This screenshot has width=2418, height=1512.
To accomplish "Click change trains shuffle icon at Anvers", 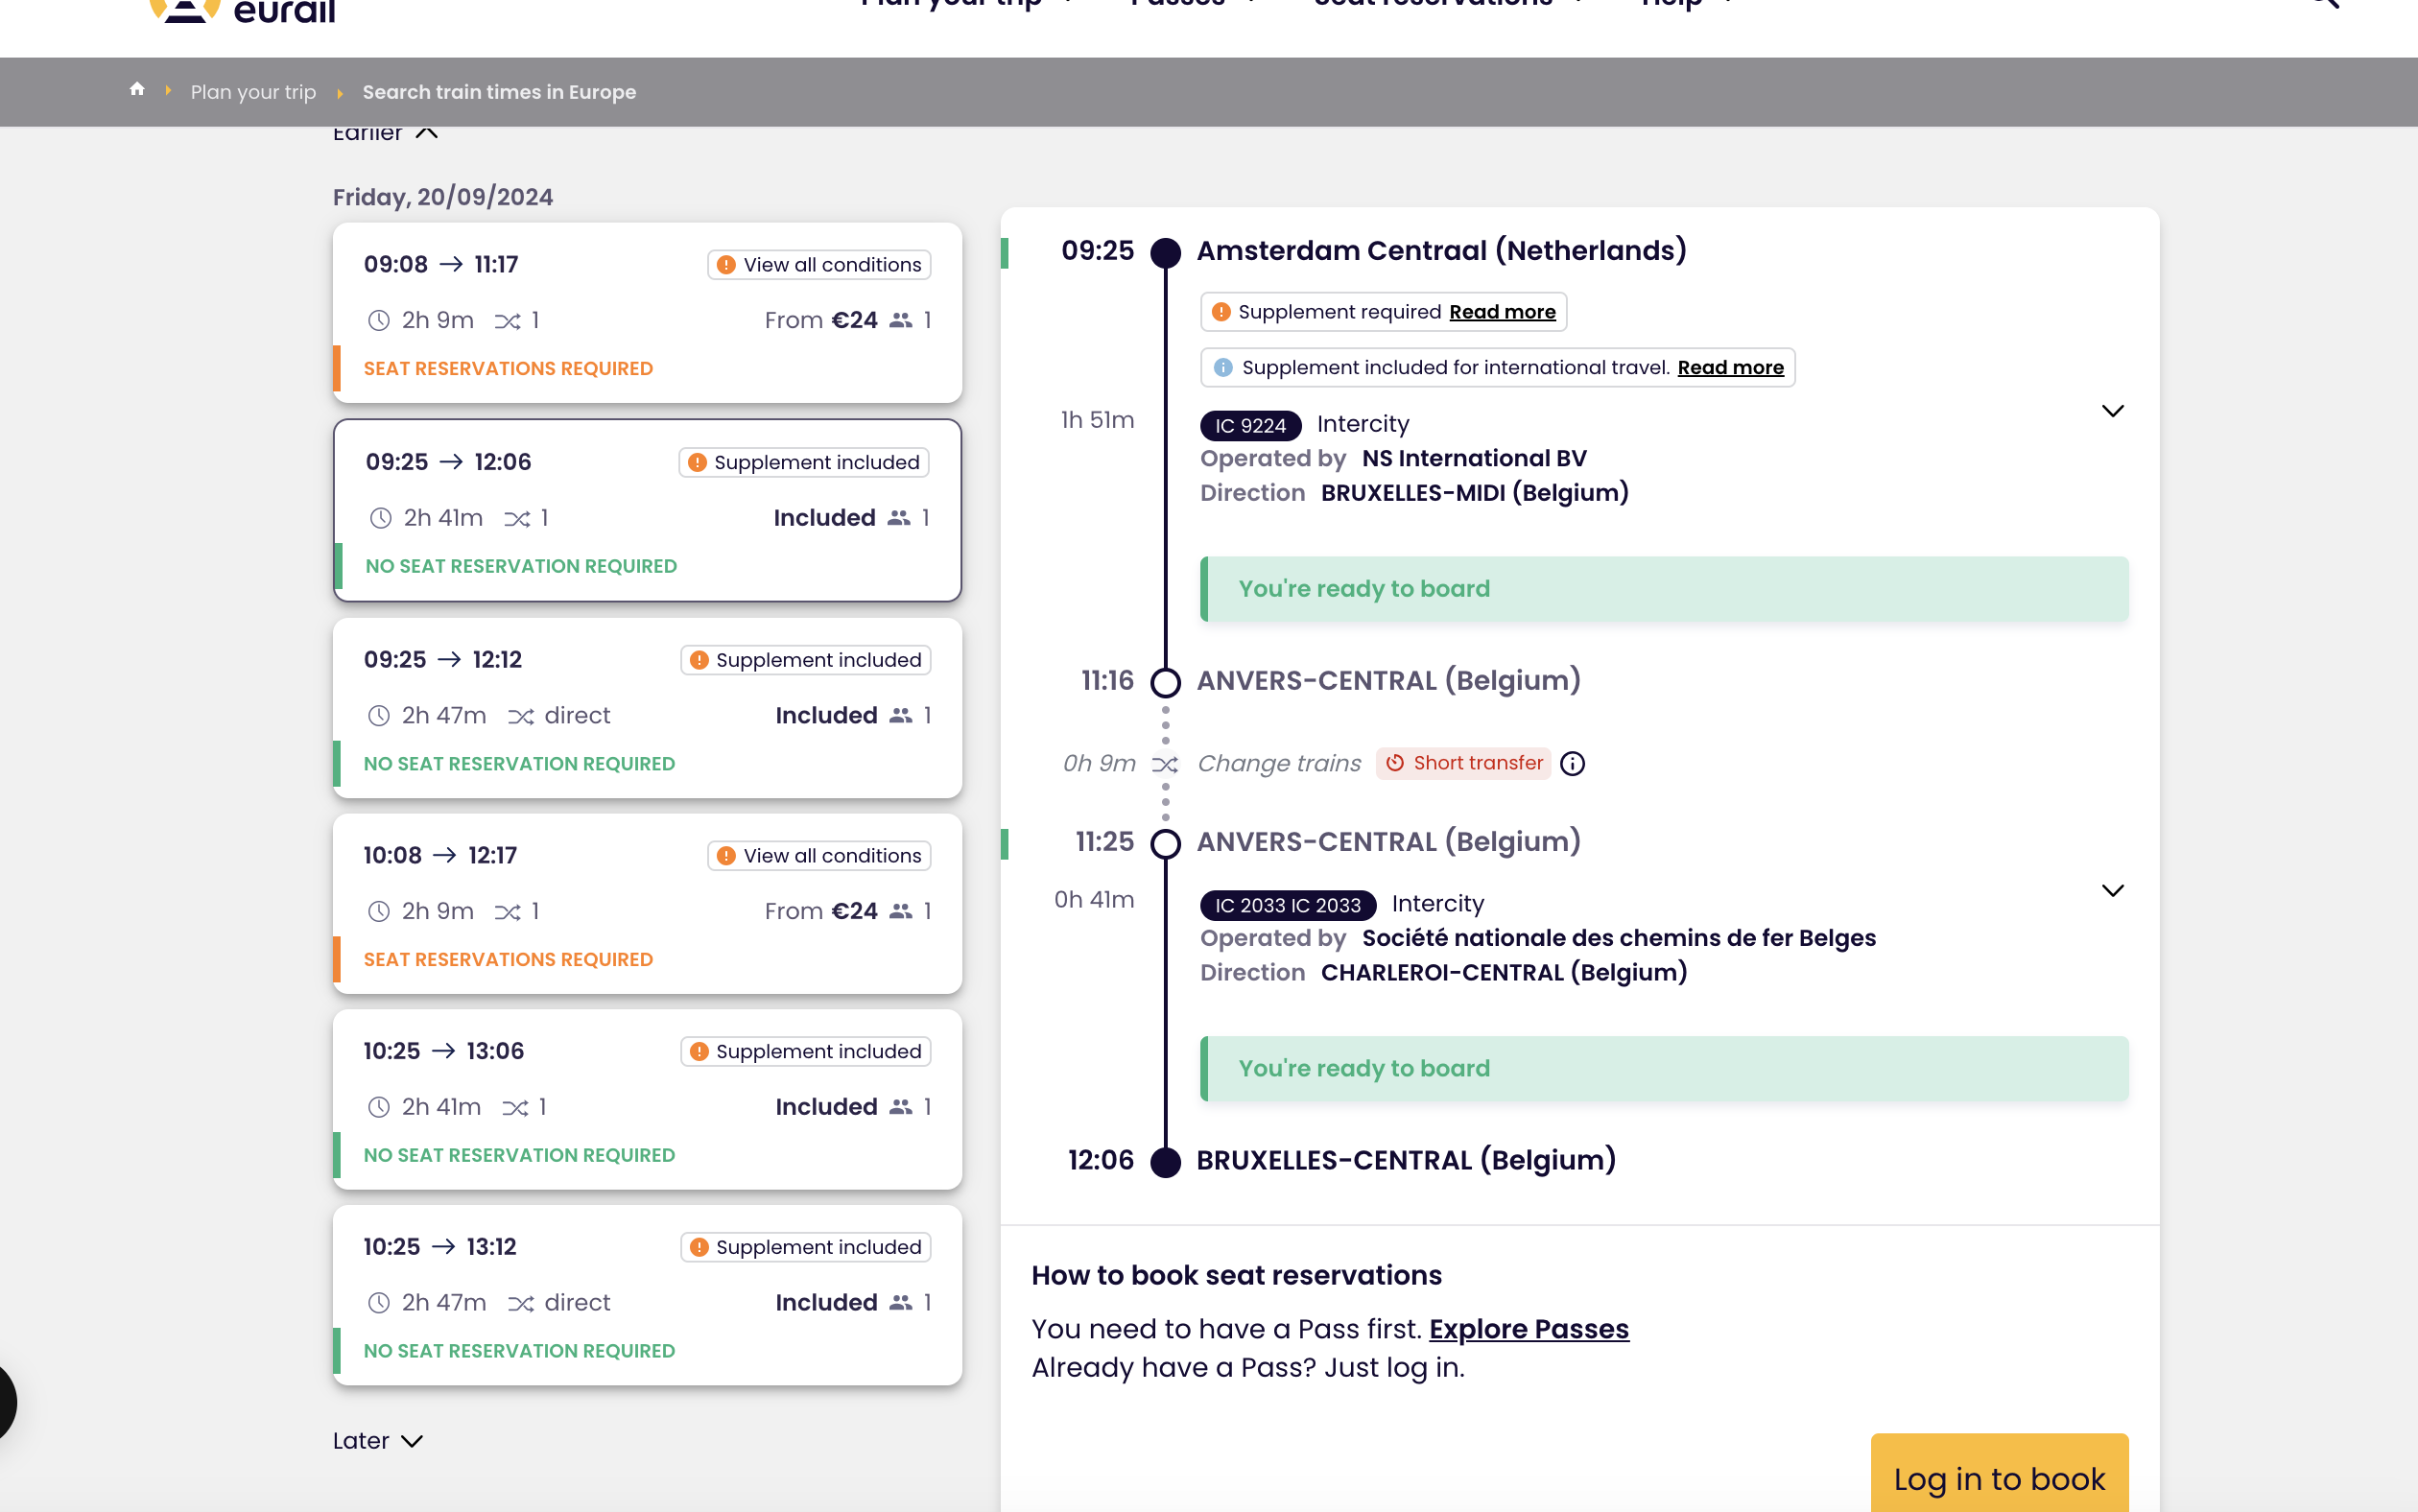I will (x=1165, y=765).
